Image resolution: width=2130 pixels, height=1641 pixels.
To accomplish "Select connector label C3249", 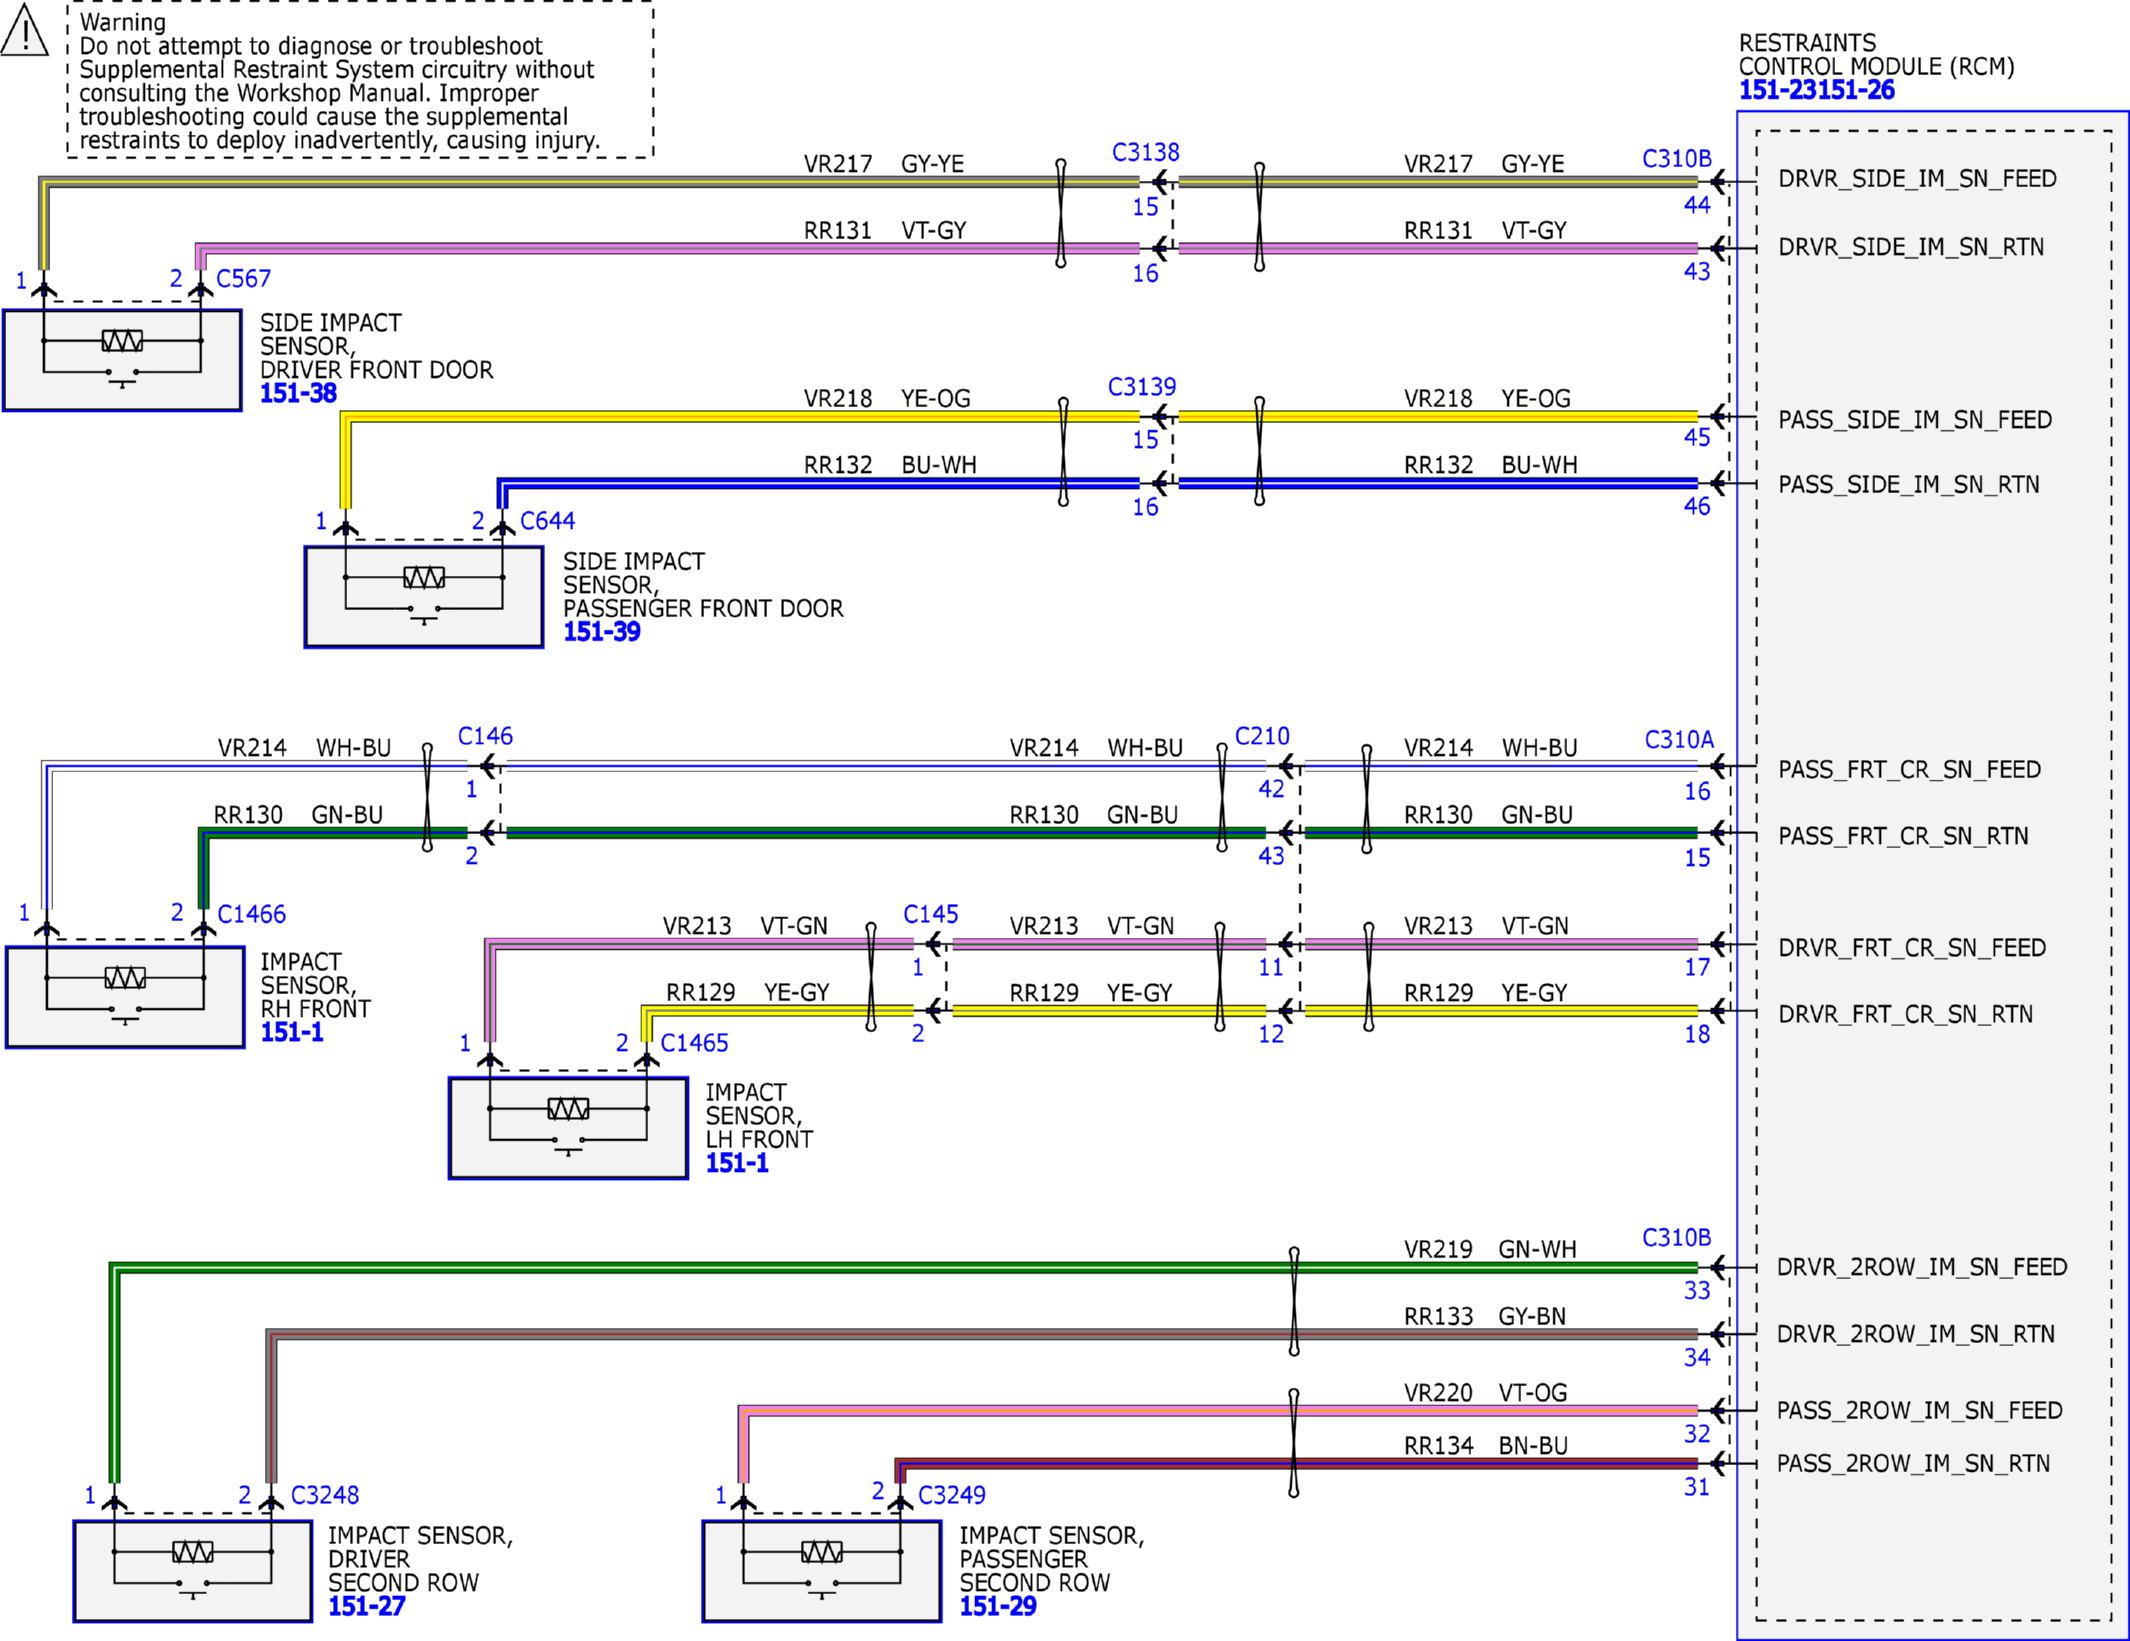I will coord(951,1496).
